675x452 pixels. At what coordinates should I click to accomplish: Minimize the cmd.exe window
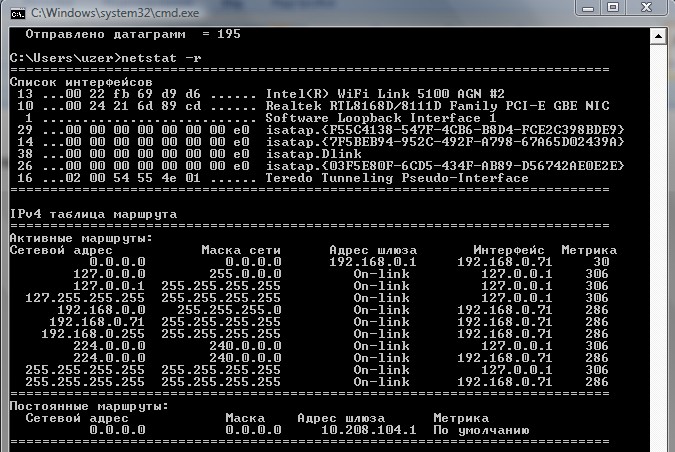coord(588,8)
